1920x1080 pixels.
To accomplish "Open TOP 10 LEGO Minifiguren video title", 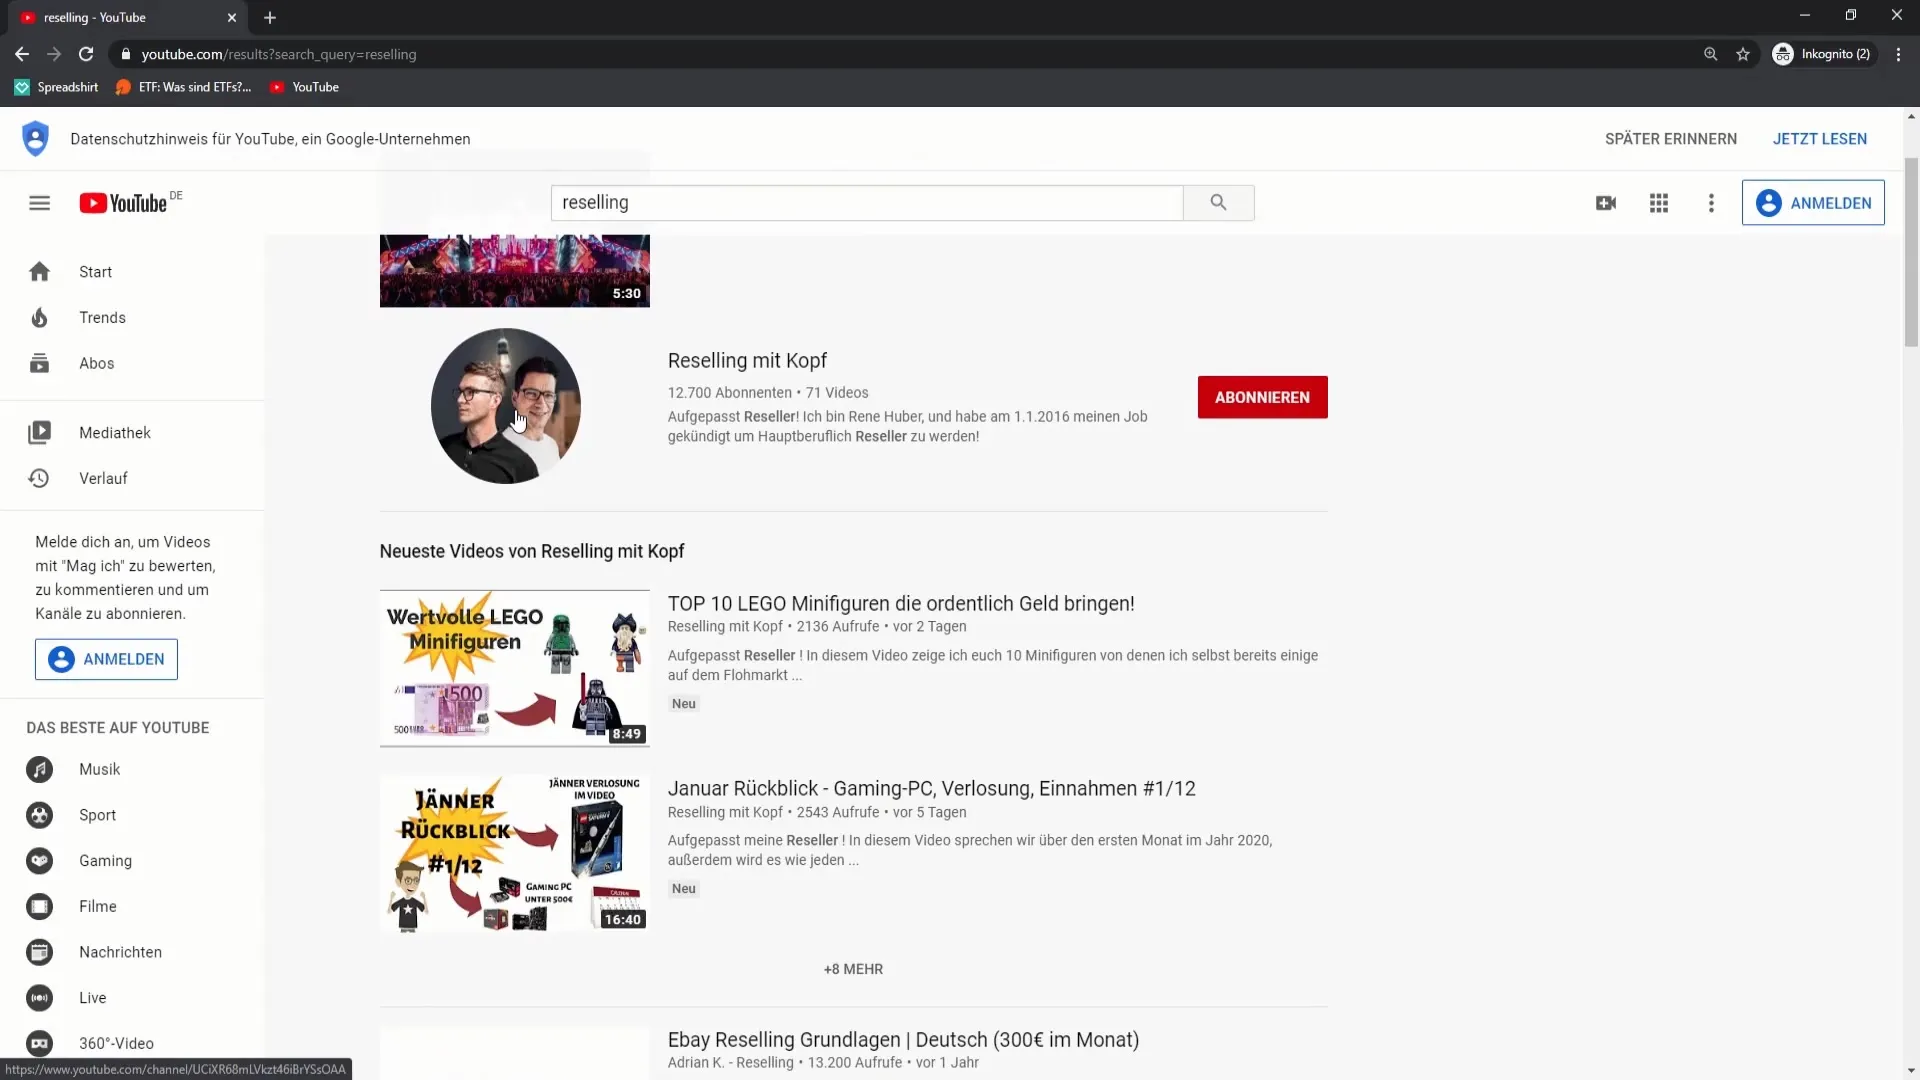I will tap(901, 604).
